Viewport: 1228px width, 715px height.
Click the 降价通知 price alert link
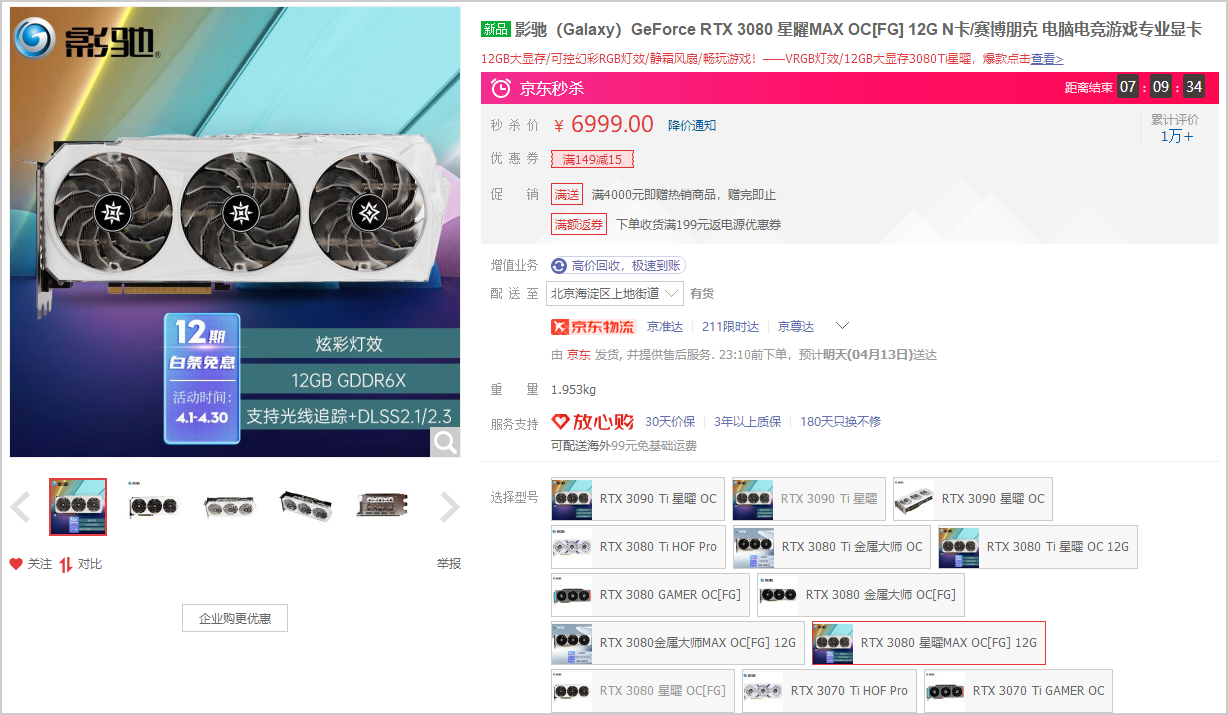point(692,125)
